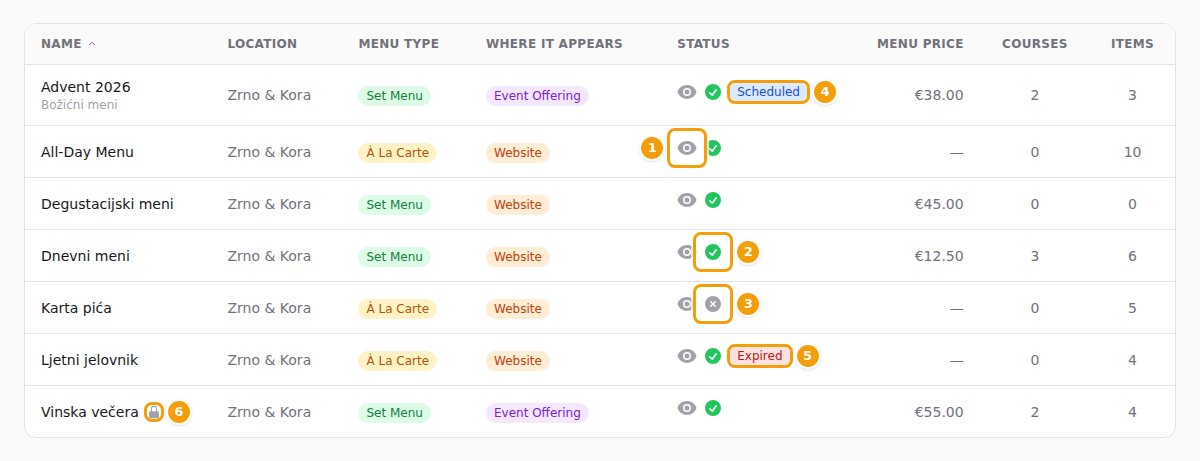
Task: Click the Website badge for Karta pića
Action: click(518, 309)
